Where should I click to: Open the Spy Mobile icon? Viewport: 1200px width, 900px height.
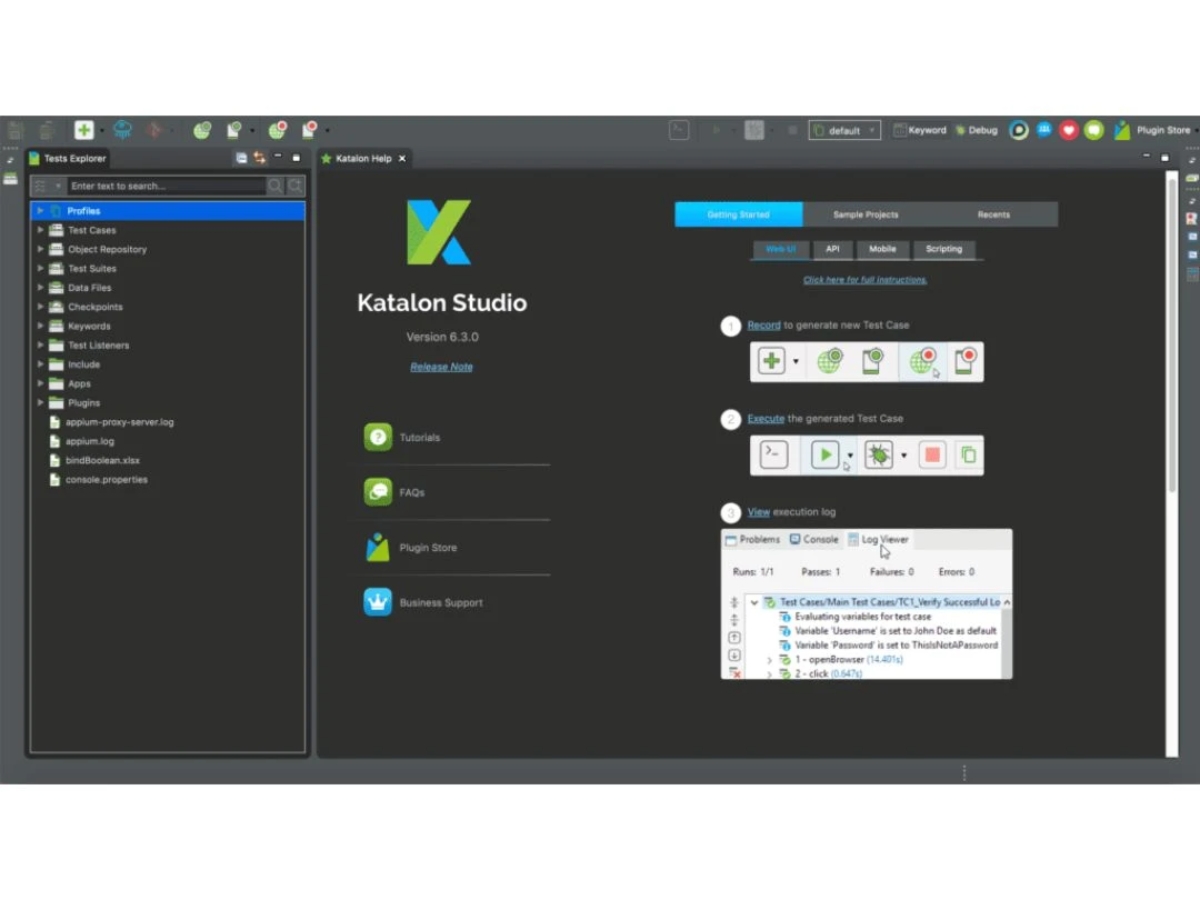[x=233, y=130]
